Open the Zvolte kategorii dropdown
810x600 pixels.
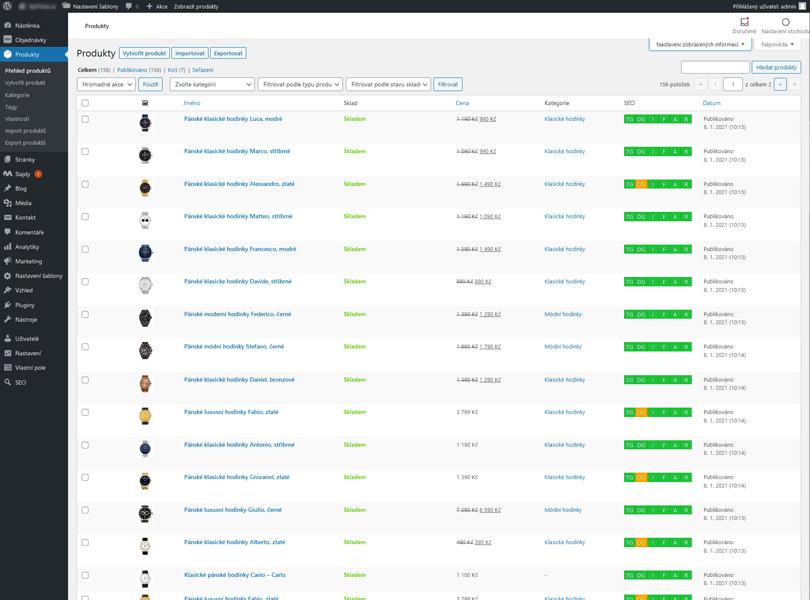[212, 84]
